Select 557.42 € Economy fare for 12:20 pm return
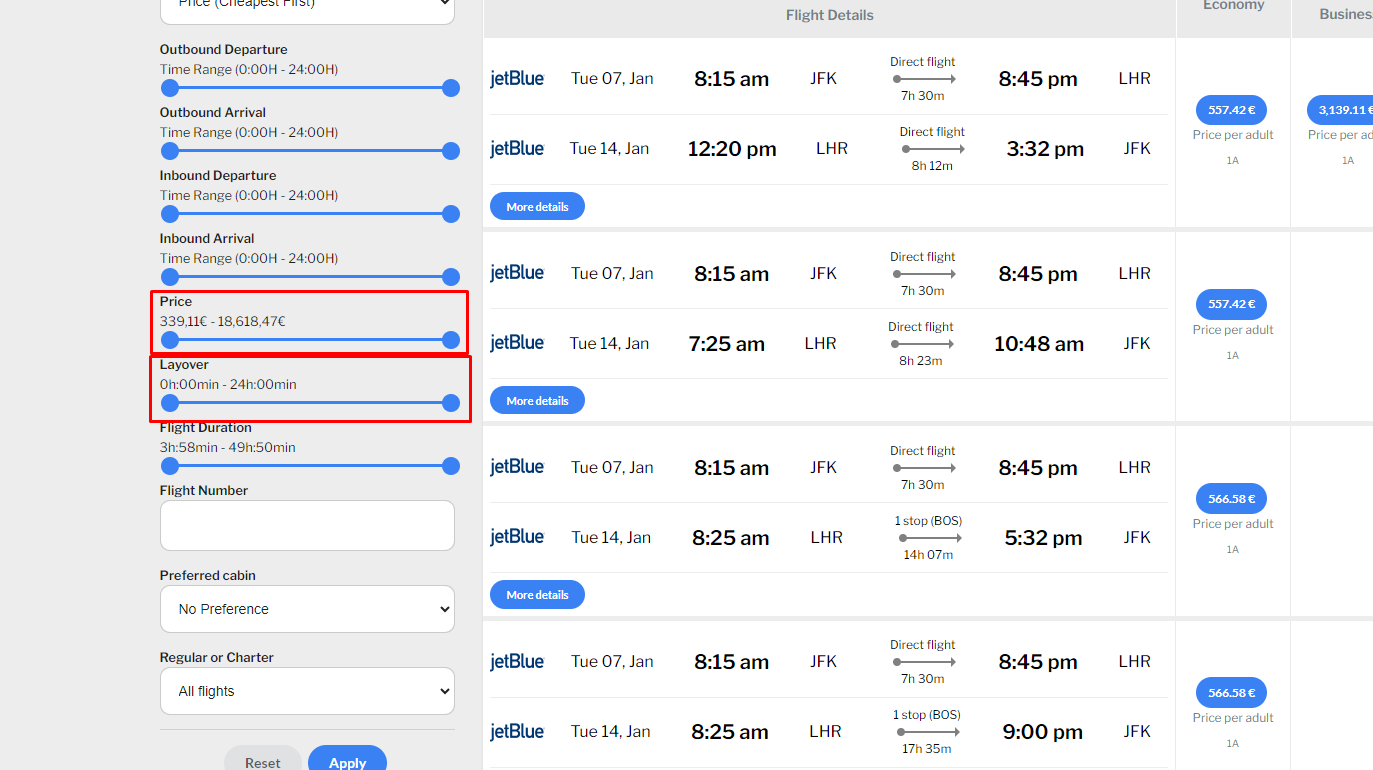Image resolution: width=1373 pixels, height=770 pixels. [1231, 110]
